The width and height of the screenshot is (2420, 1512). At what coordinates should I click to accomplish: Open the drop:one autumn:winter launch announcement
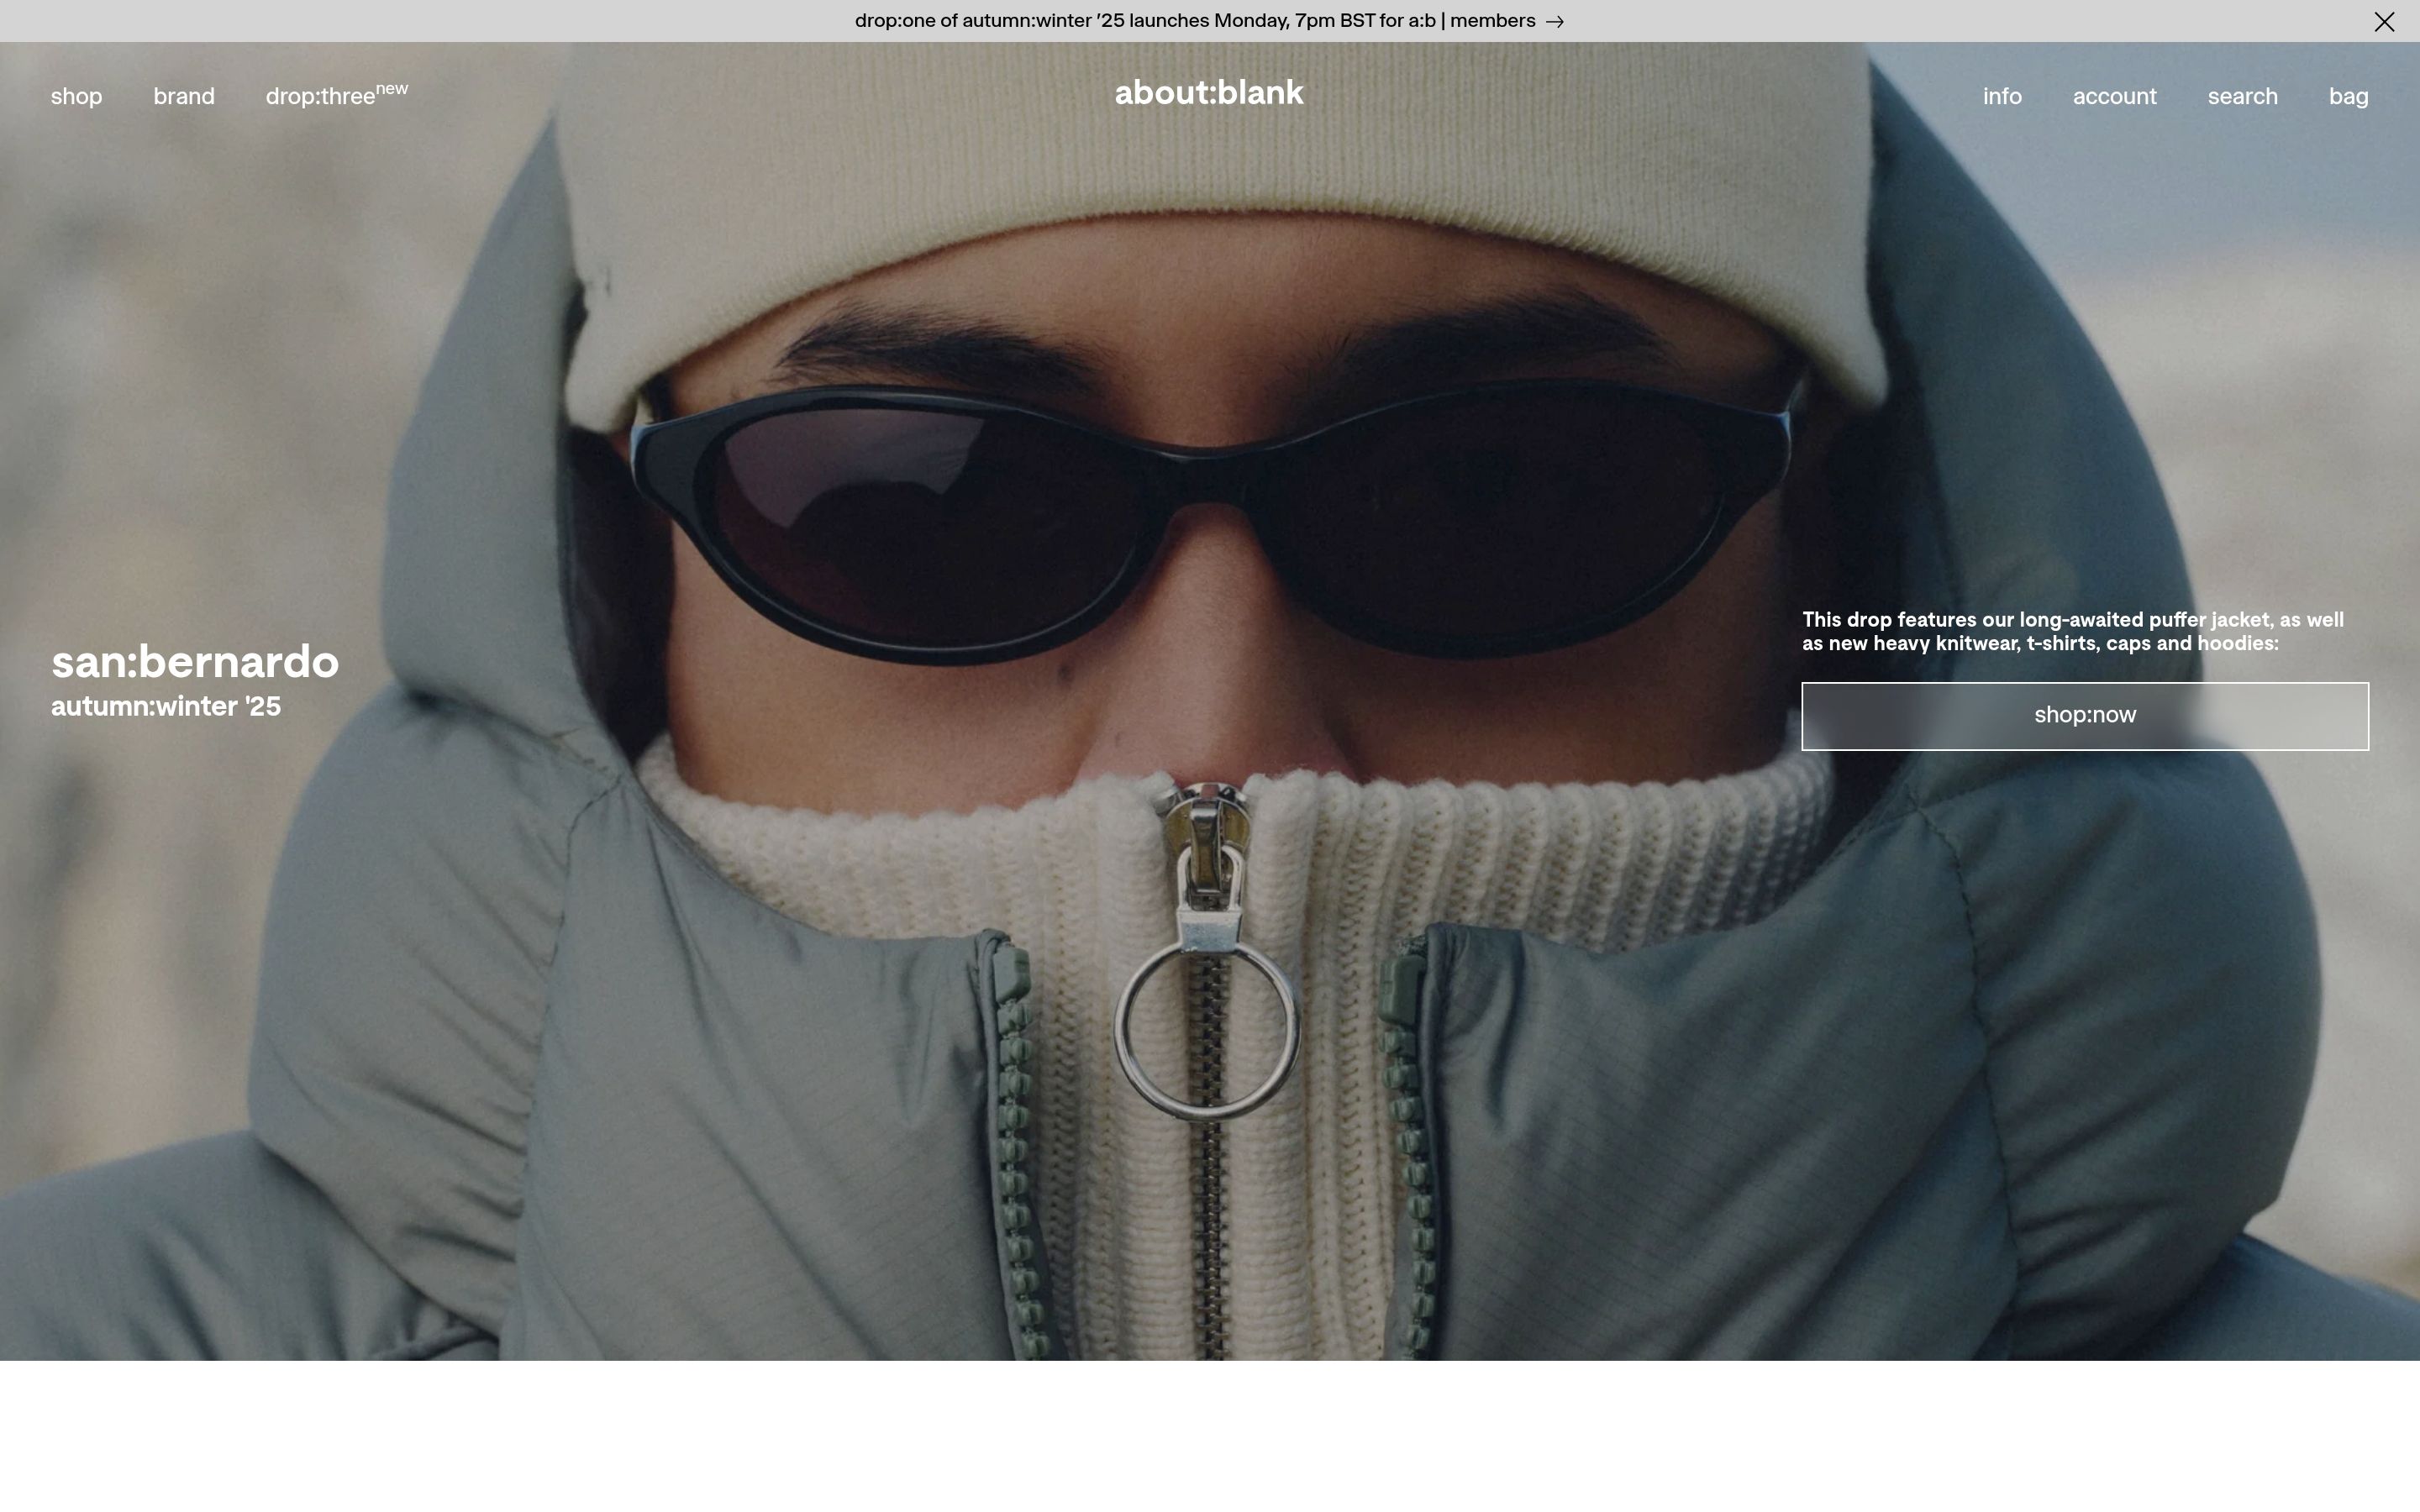click(1194, 21)
